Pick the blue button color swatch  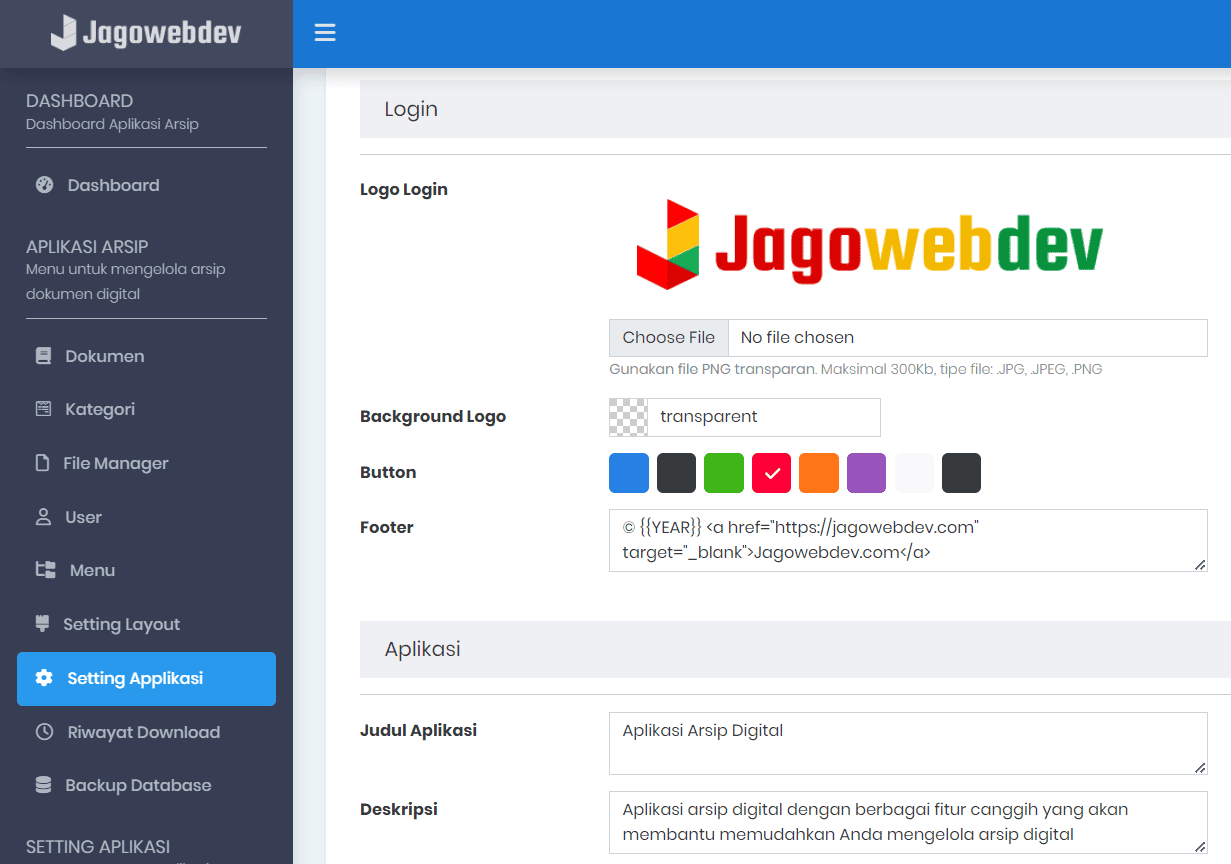coord(629,473)
